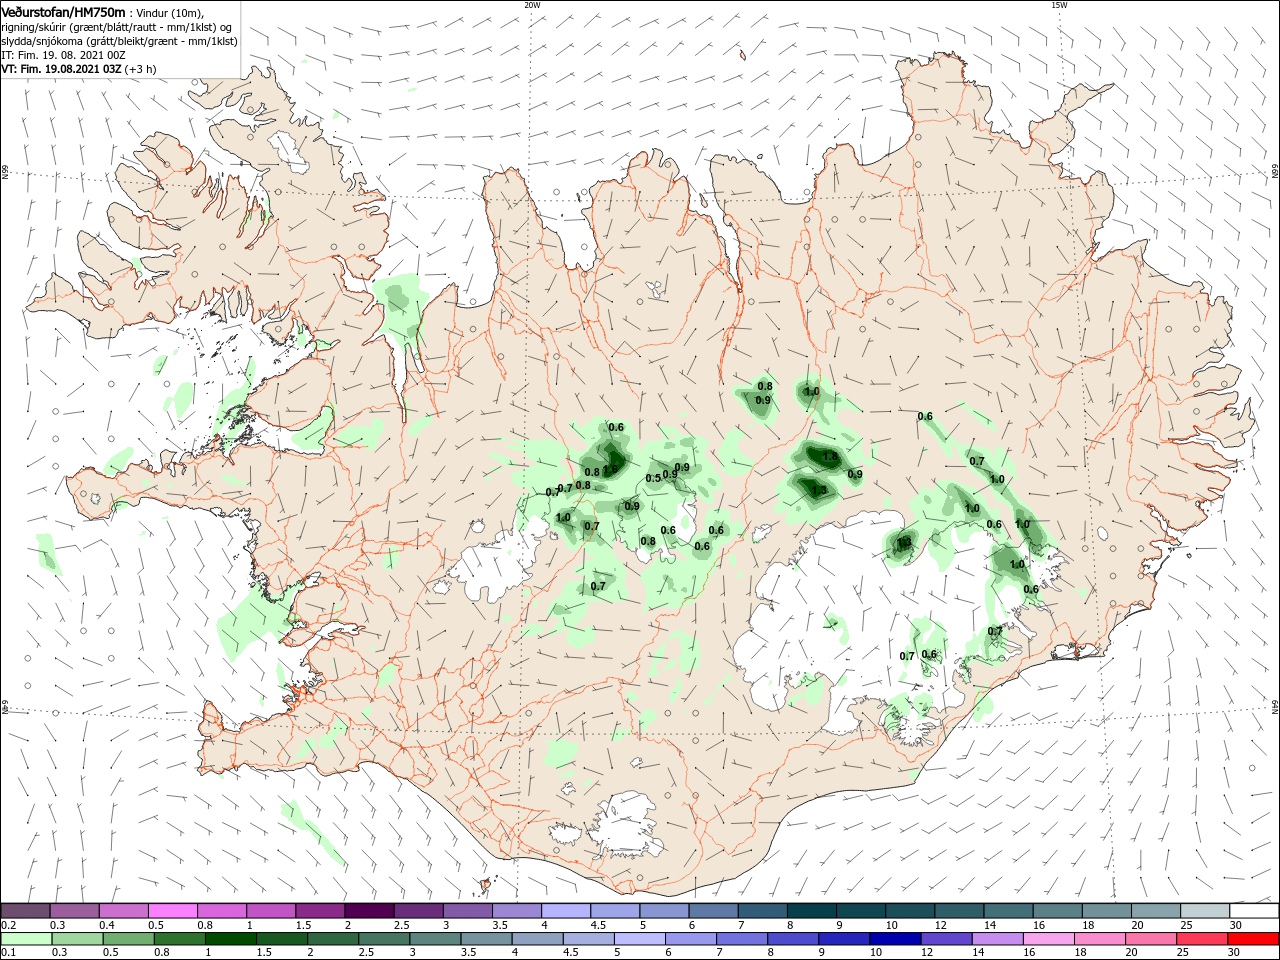
Task: Click the 20W longitude label
Action: pyautogui.click(x=532, y=5)
